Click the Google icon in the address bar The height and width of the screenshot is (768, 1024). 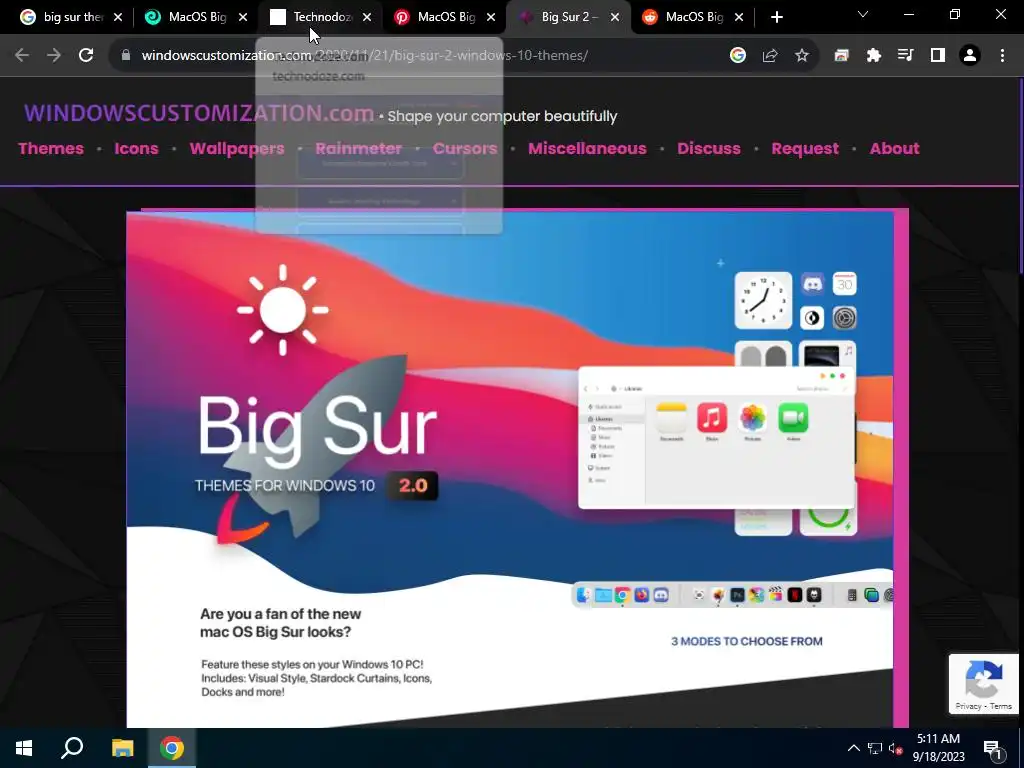pyautogui.click(x=738, y=56)
